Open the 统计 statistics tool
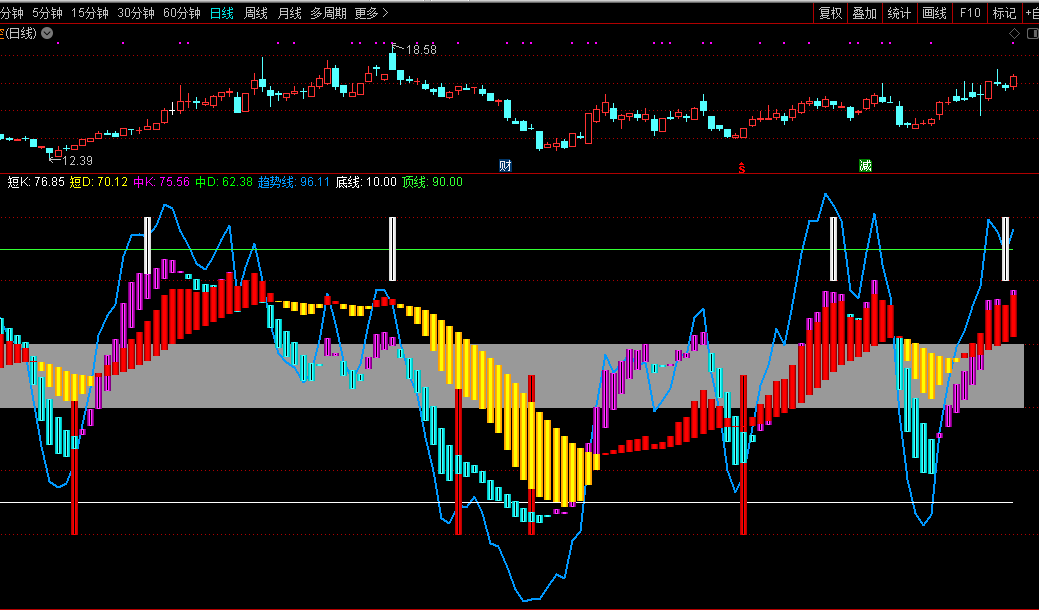 pos(899,13)
